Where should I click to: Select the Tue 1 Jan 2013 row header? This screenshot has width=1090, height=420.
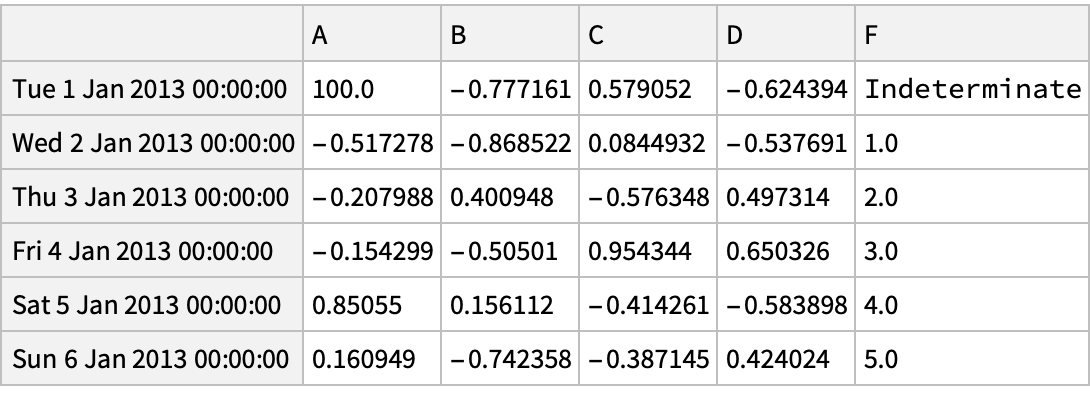pyautogui.click(x=152, y=89)
